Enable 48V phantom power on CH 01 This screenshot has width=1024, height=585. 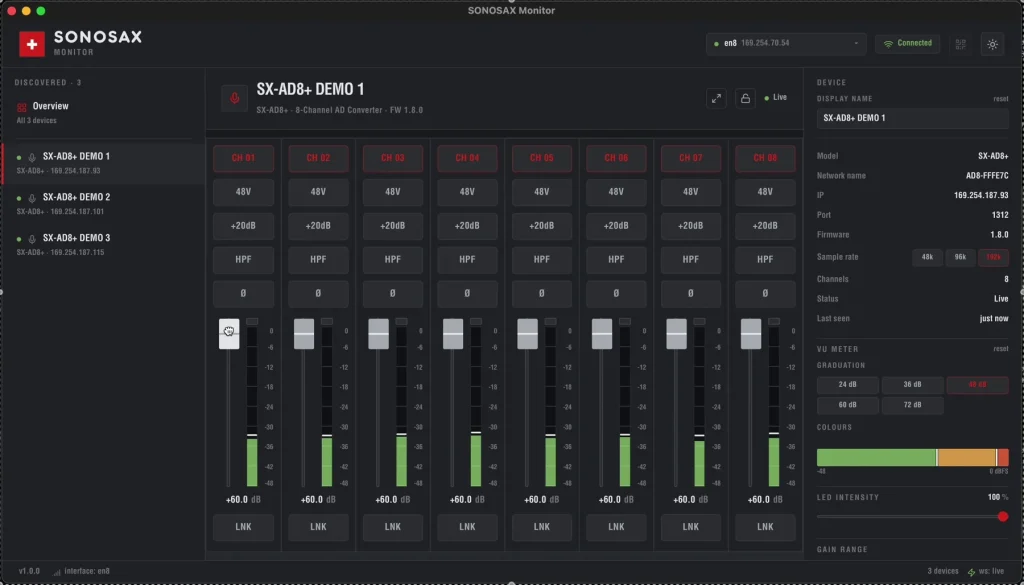[244, 192]
